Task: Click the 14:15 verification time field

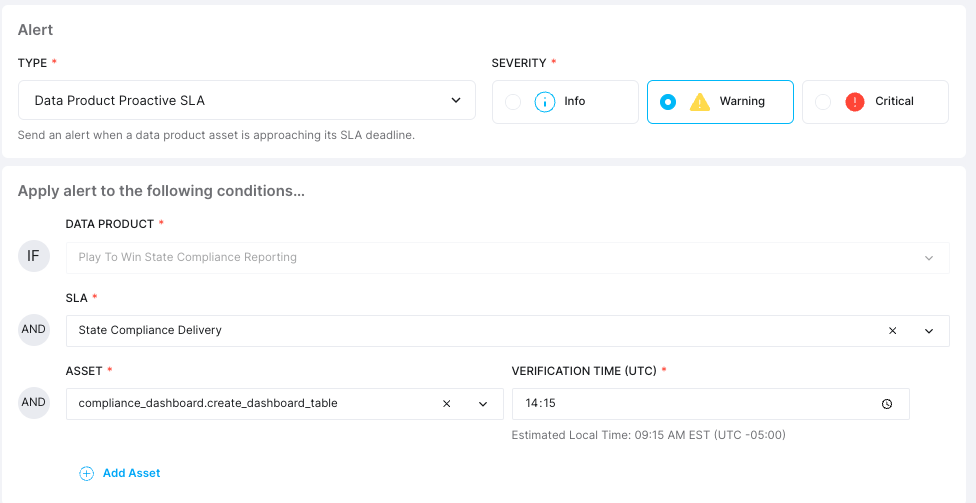Action: click(690, 404)
